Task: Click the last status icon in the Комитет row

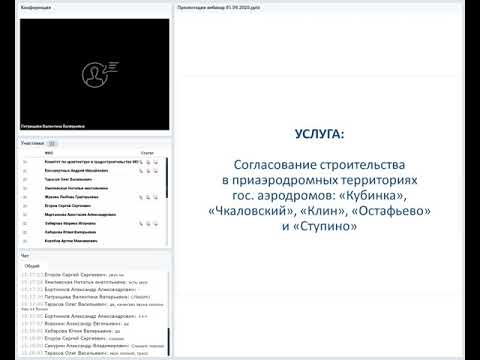Action: [x=156, y=162]
